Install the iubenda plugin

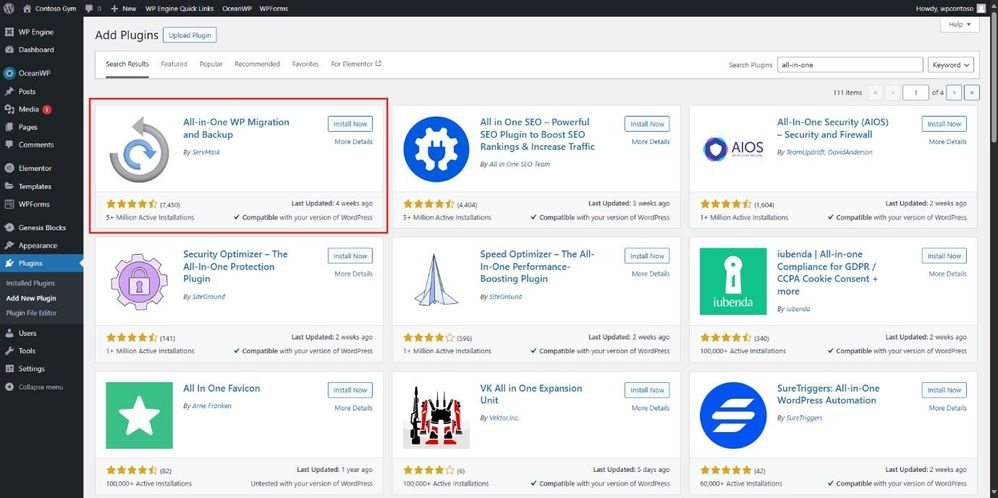click(x=944, y=256)
